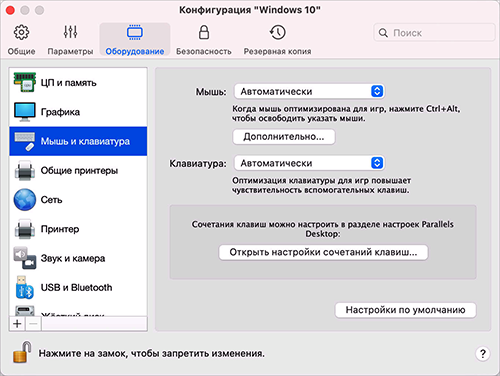Click the Резервная копия tab label
This screenshot has width=500, height=376.
[277, 51]
